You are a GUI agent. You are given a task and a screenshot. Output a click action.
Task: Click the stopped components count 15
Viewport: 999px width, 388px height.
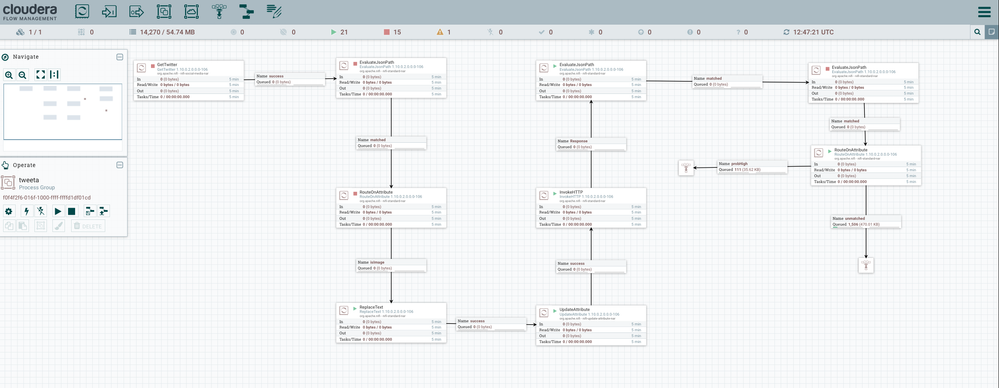click(x=392, y=32)
